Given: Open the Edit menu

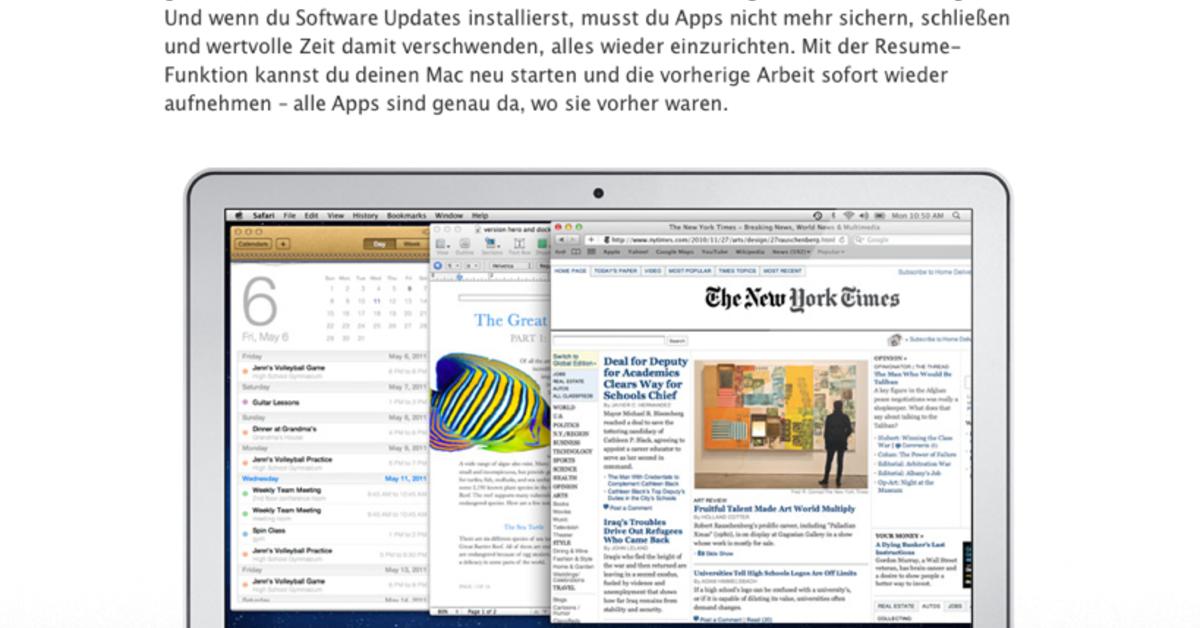Looking at the screenshot, I should 311,216.
